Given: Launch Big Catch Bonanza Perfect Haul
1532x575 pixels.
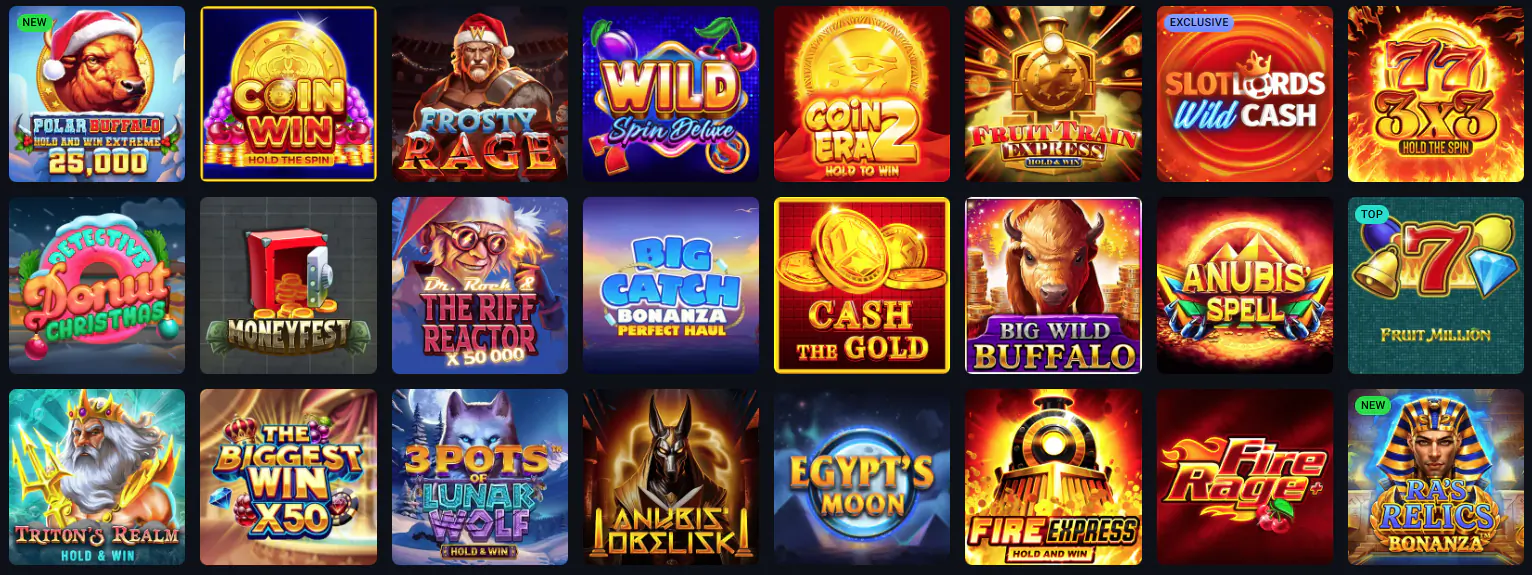Looking at the screenshot, I should click(x=671, y=285).
